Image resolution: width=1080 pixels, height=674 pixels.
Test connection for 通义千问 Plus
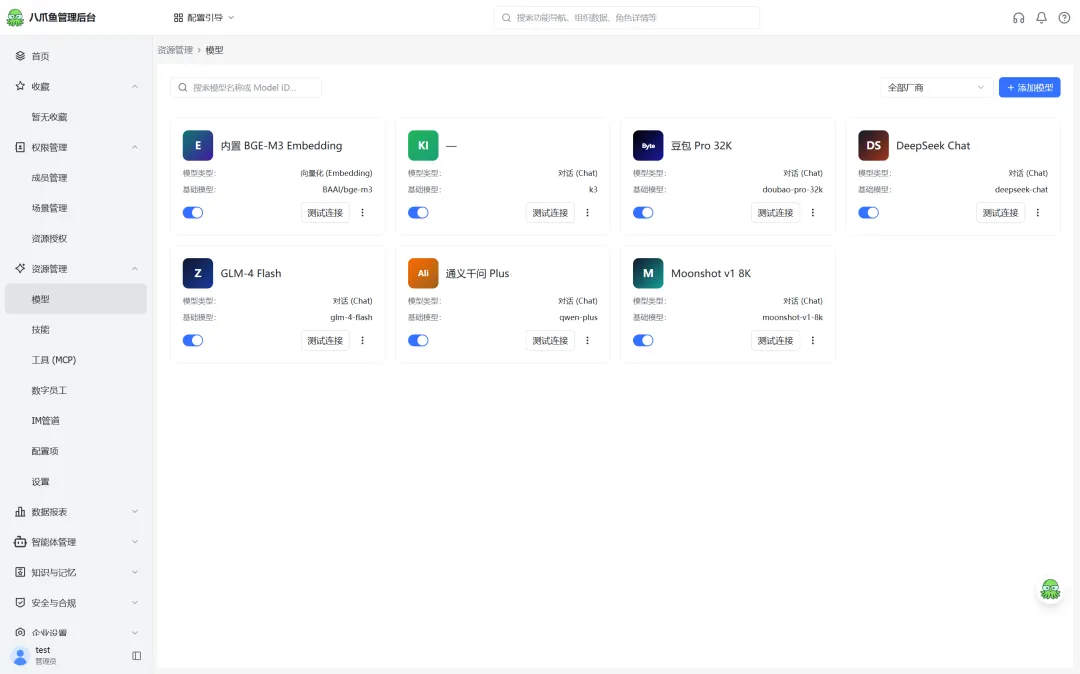550,340
